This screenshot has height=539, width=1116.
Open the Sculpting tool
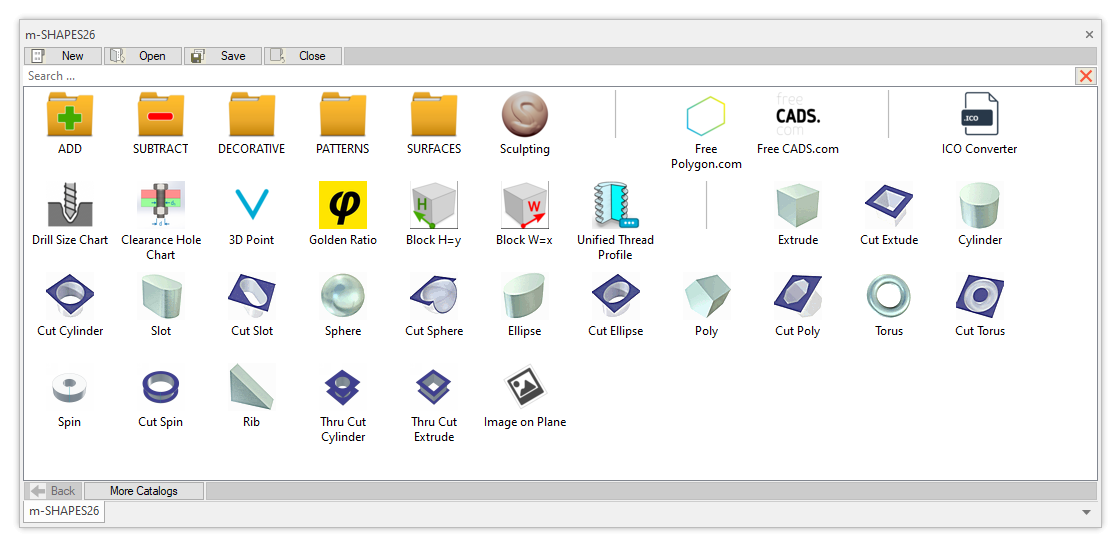[525, 114]
